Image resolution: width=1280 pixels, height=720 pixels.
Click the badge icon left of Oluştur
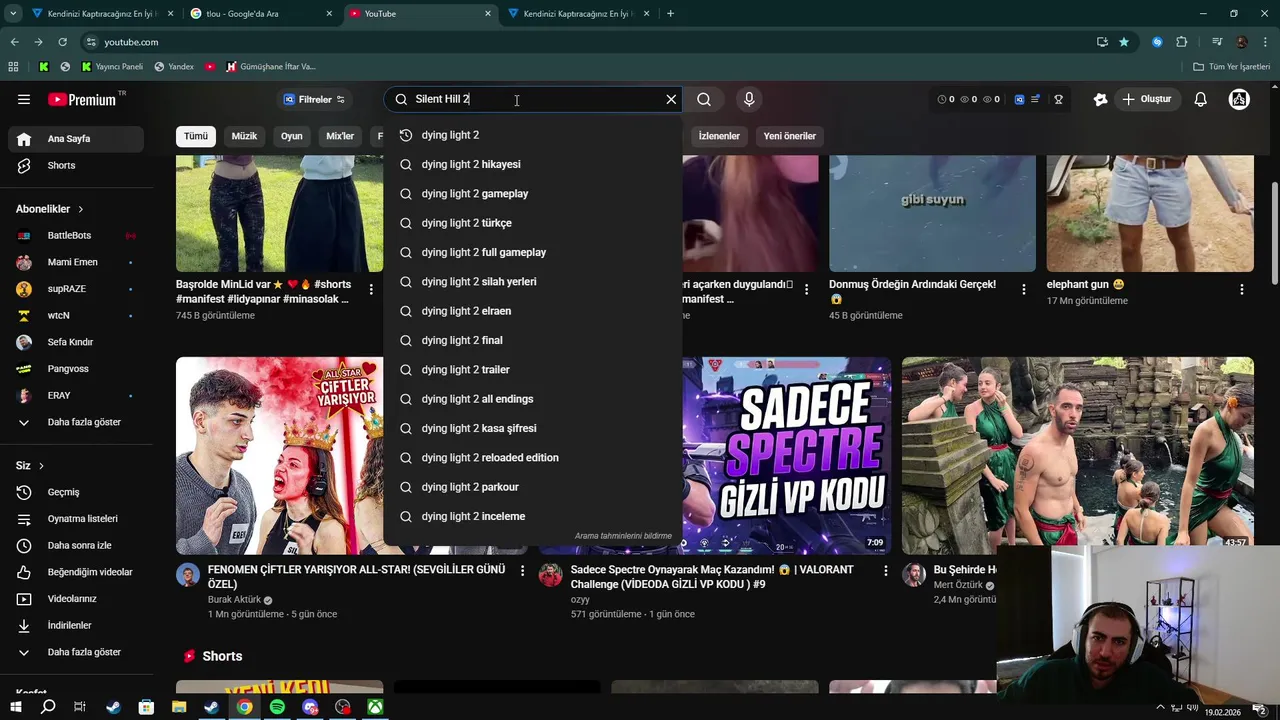tap(1100, 99)
